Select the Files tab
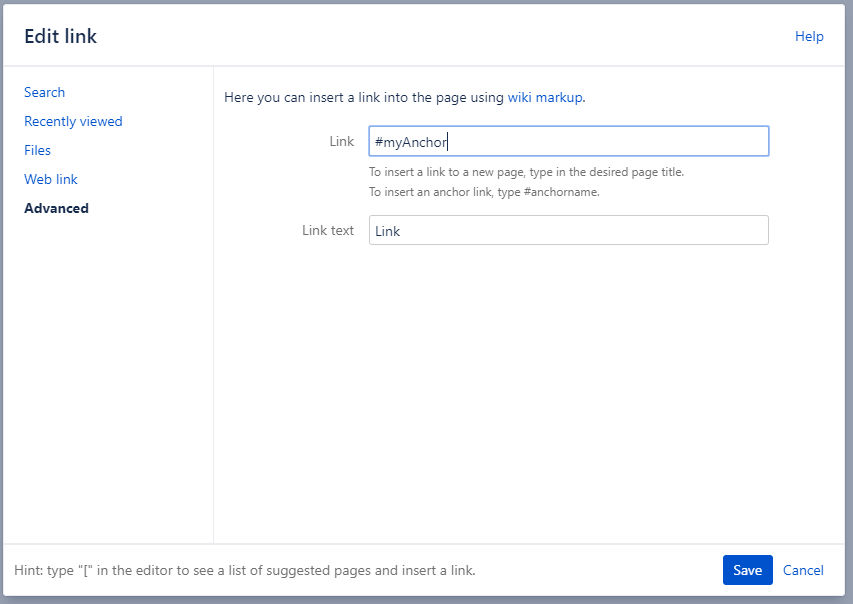The width and height of the screenshot is (853, 604). (37, 150)
